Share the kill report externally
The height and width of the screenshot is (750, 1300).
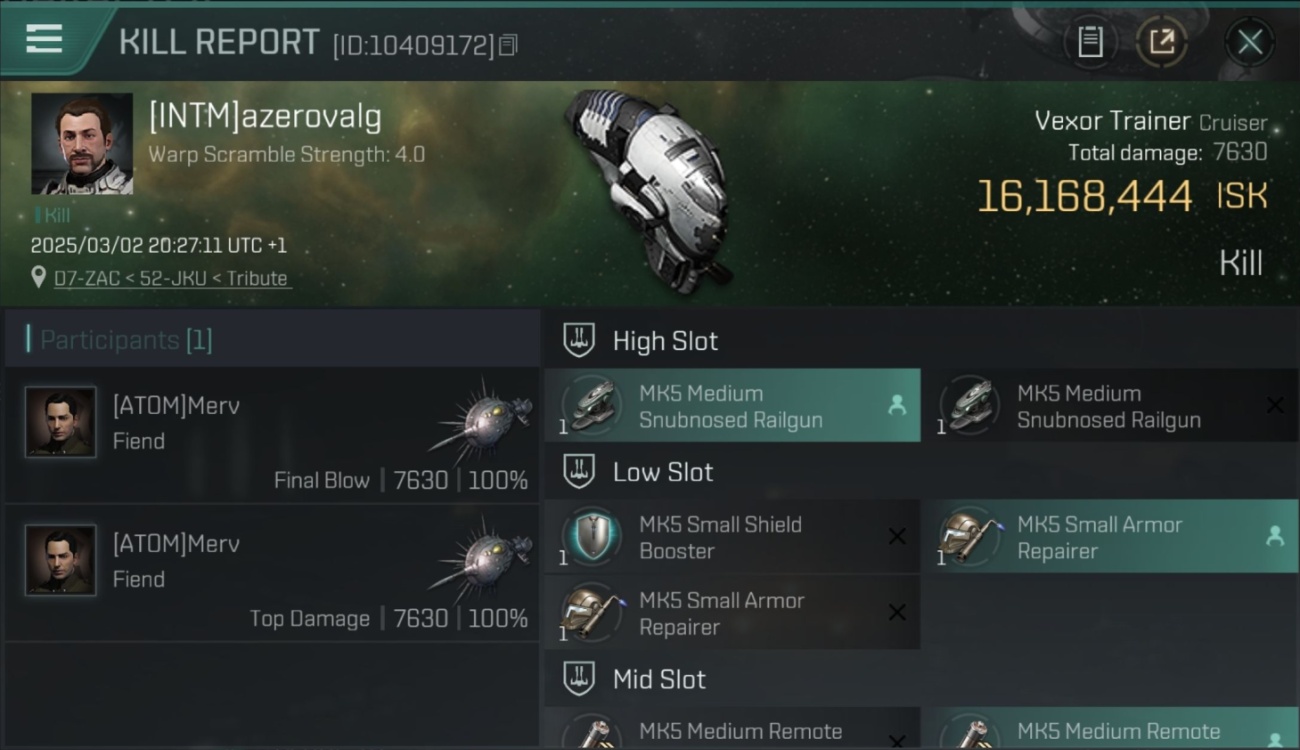point(1161,42)
